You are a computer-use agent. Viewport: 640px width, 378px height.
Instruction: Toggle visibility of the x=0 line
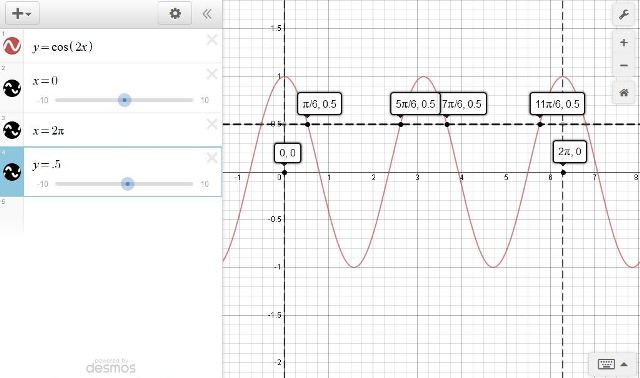pos(12,88)
